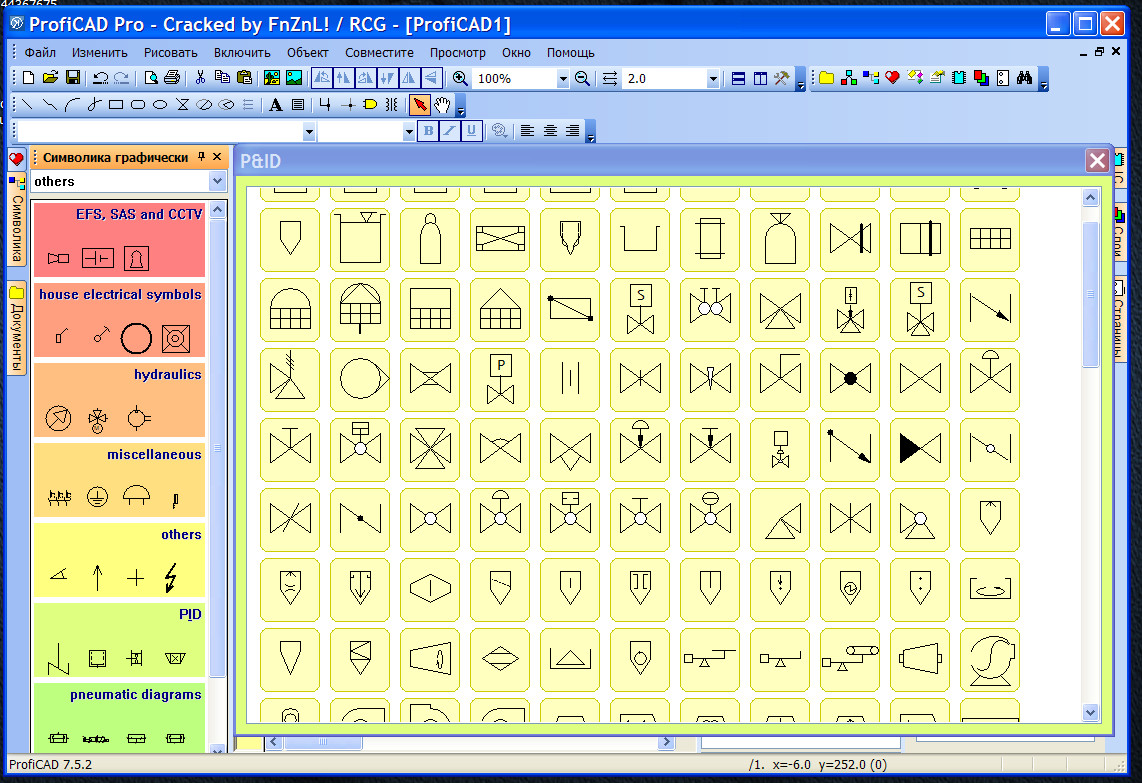1142x783 pixels.
Task: Open the pneumatic diagrams category
Action: coord(119,717)
